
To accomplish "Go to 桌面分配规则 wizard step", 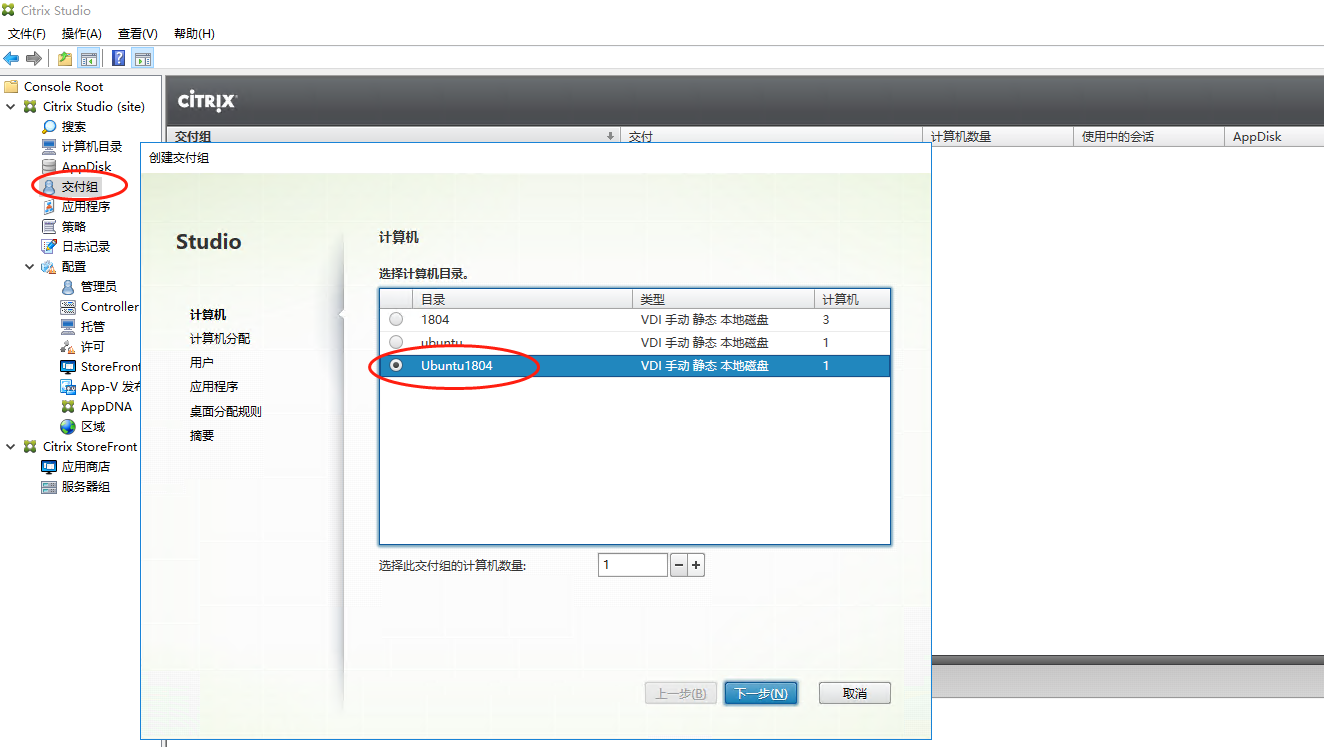I will tap(226, 411).
